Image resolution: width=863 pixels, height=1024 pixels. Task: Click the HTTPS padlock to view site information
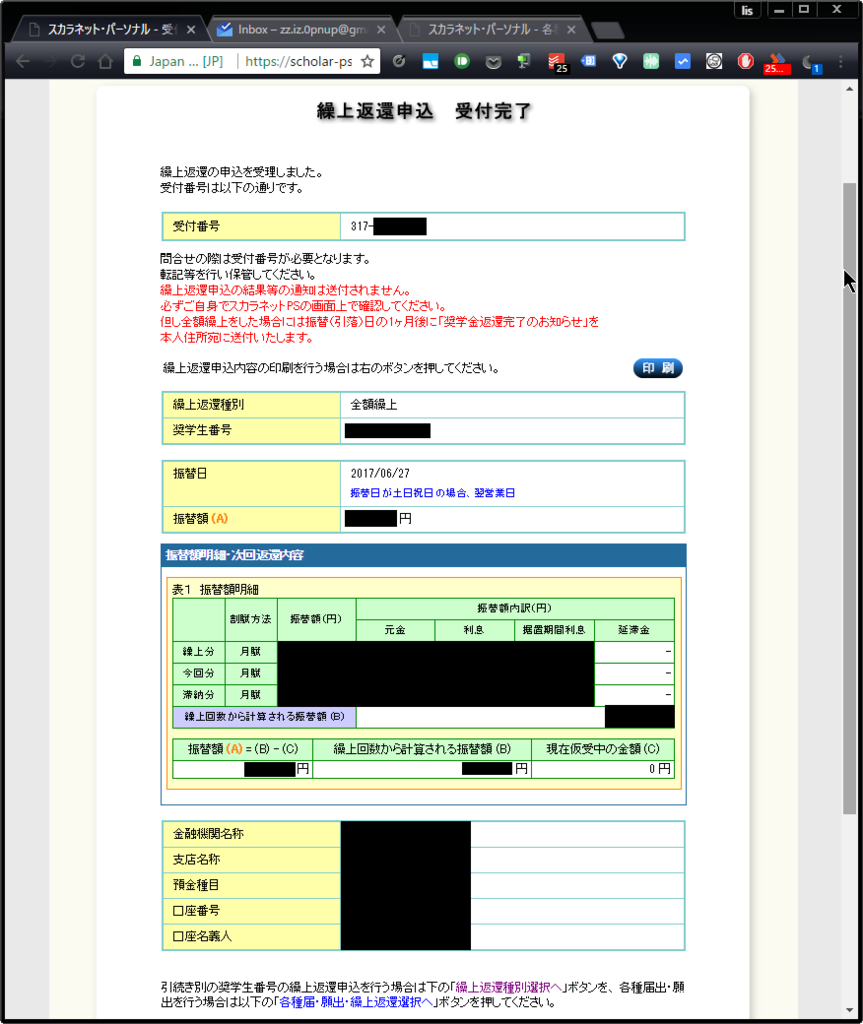(135, 61)
